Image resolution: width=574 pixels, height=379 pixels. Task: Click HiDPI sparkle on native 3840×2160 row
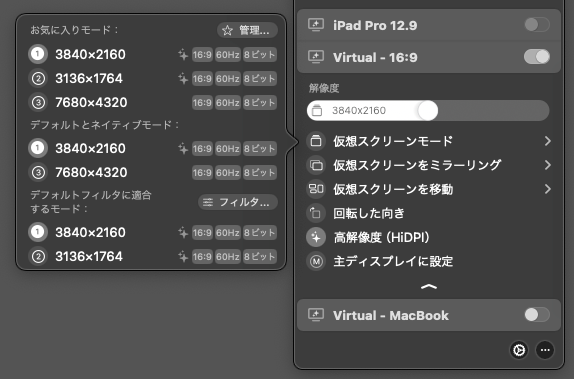click(x=183, y=149)
